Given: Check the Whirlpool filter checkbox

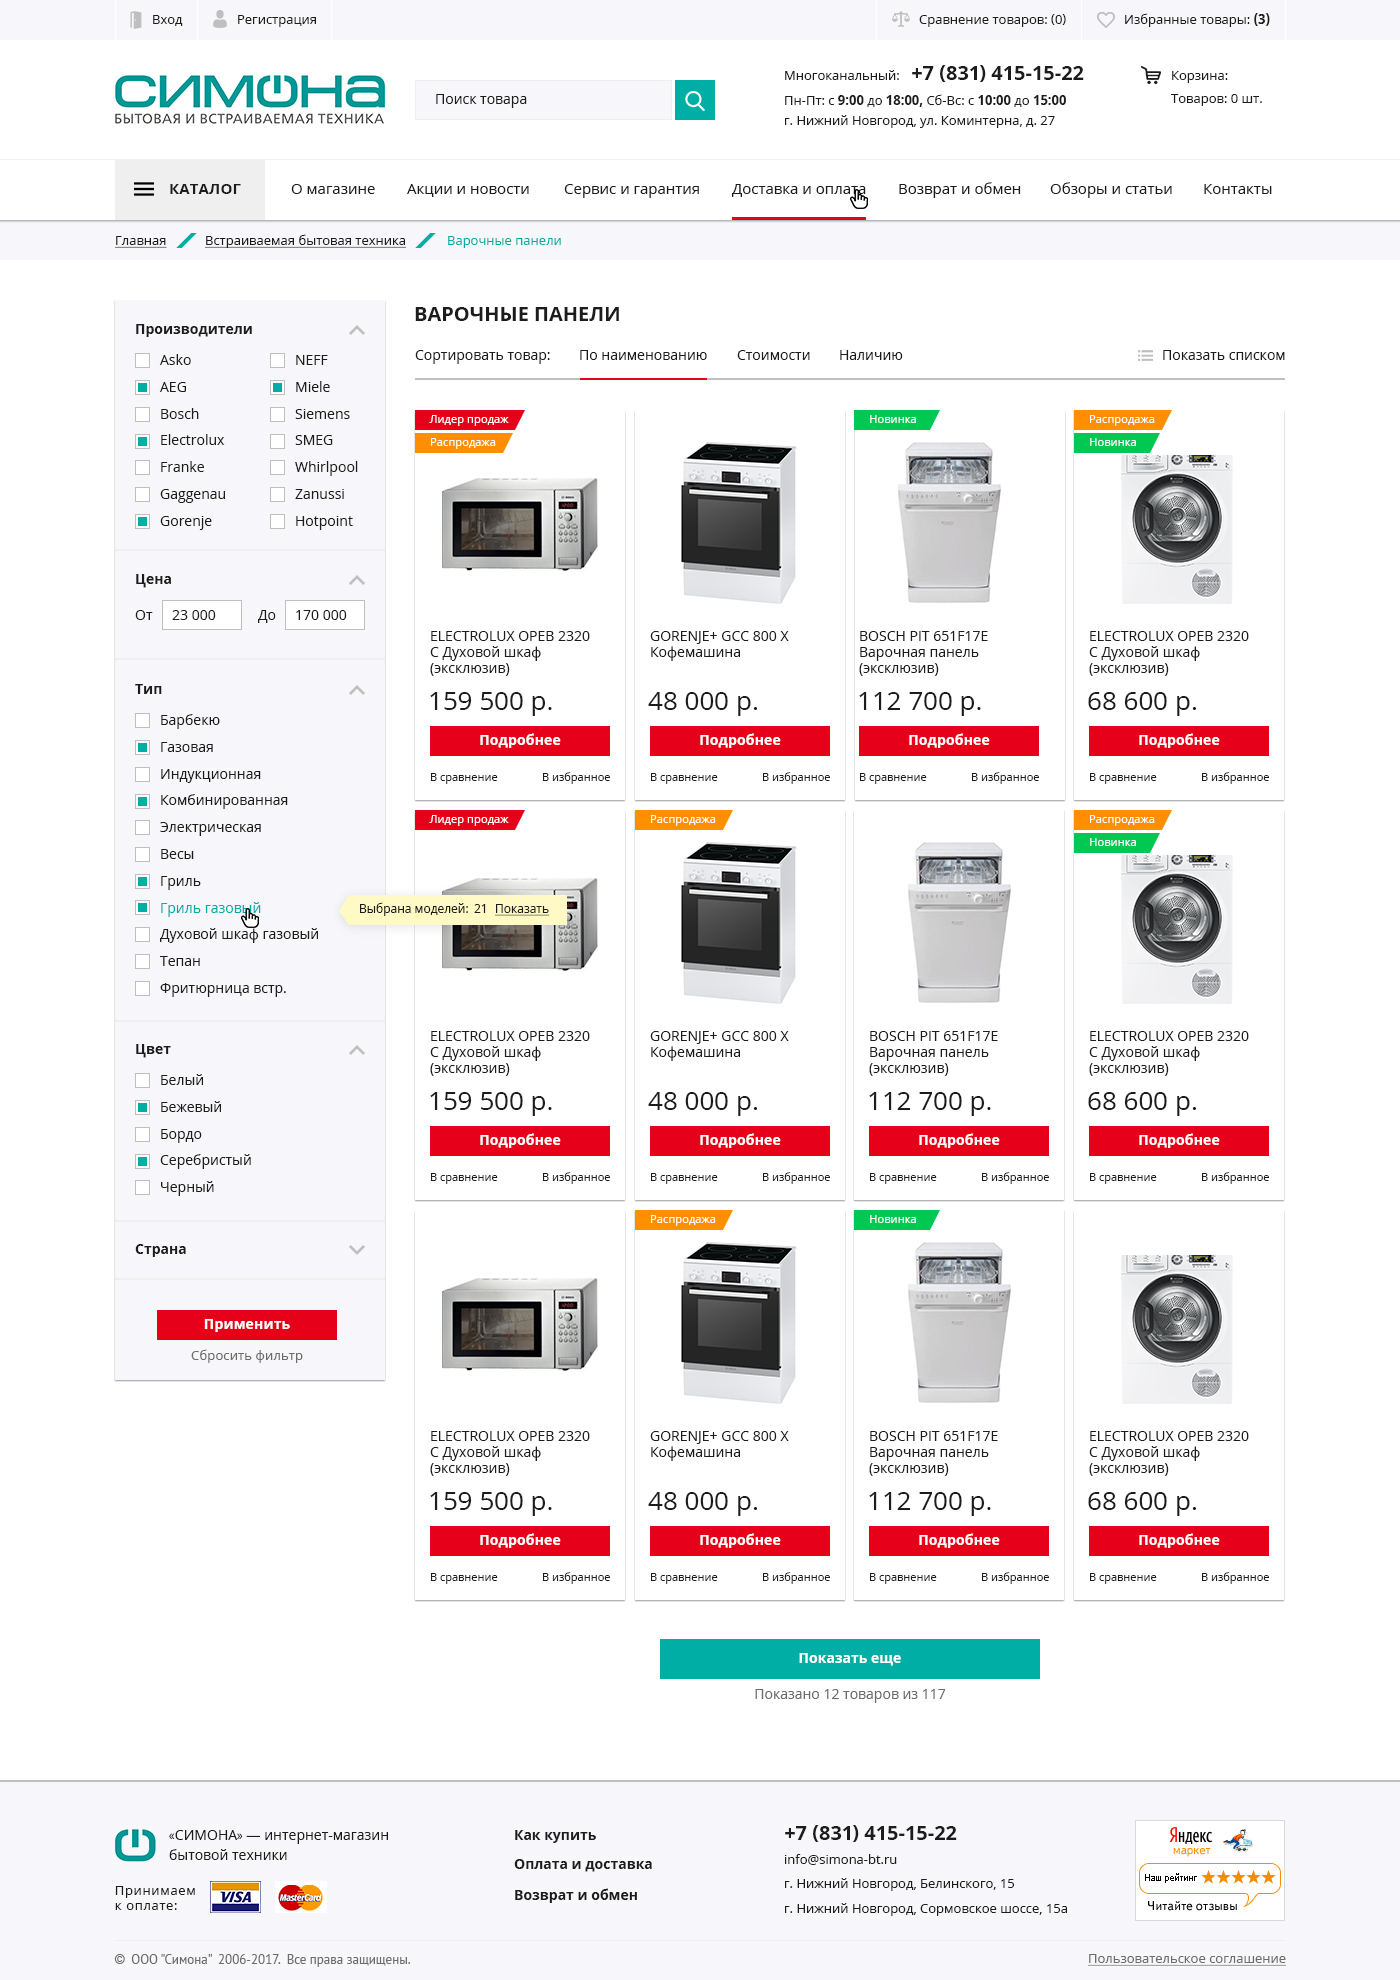Looking at the screenshot, I should click(x=277, y=468).
